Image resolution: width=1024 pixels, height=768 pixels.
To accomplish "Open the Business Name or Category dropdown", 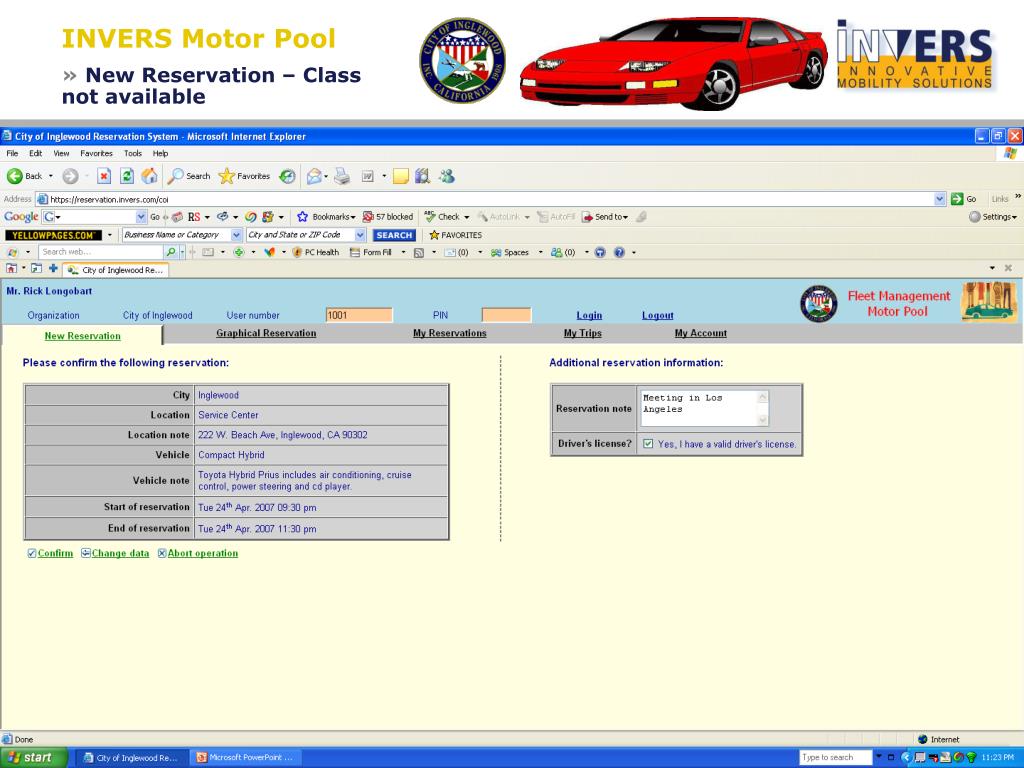I will point(236,235).
